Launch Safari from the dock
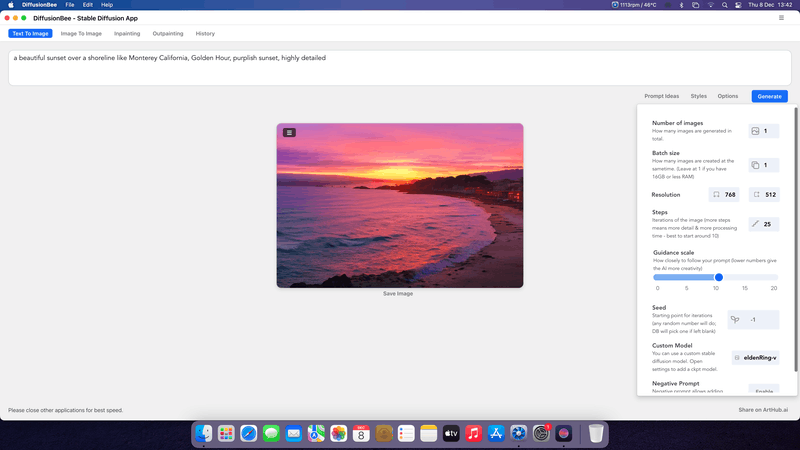This screenshot has width=800, height=450. (x=248, y=434)
